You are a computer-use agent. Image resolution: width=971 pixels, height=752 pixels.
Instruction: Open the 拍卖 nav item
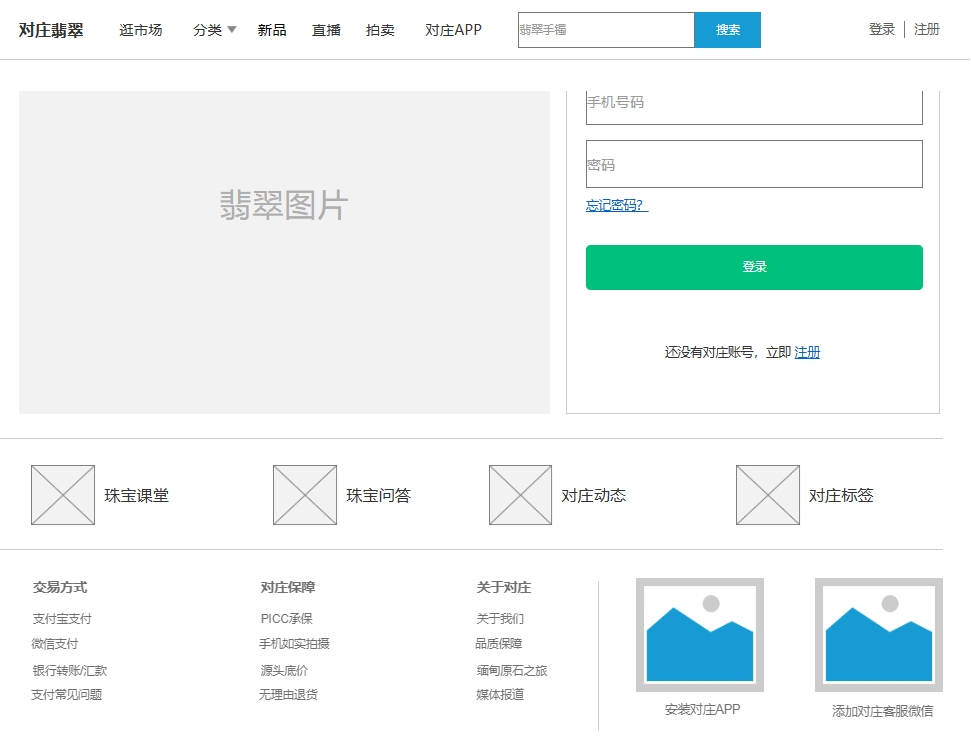pos(380,30)
